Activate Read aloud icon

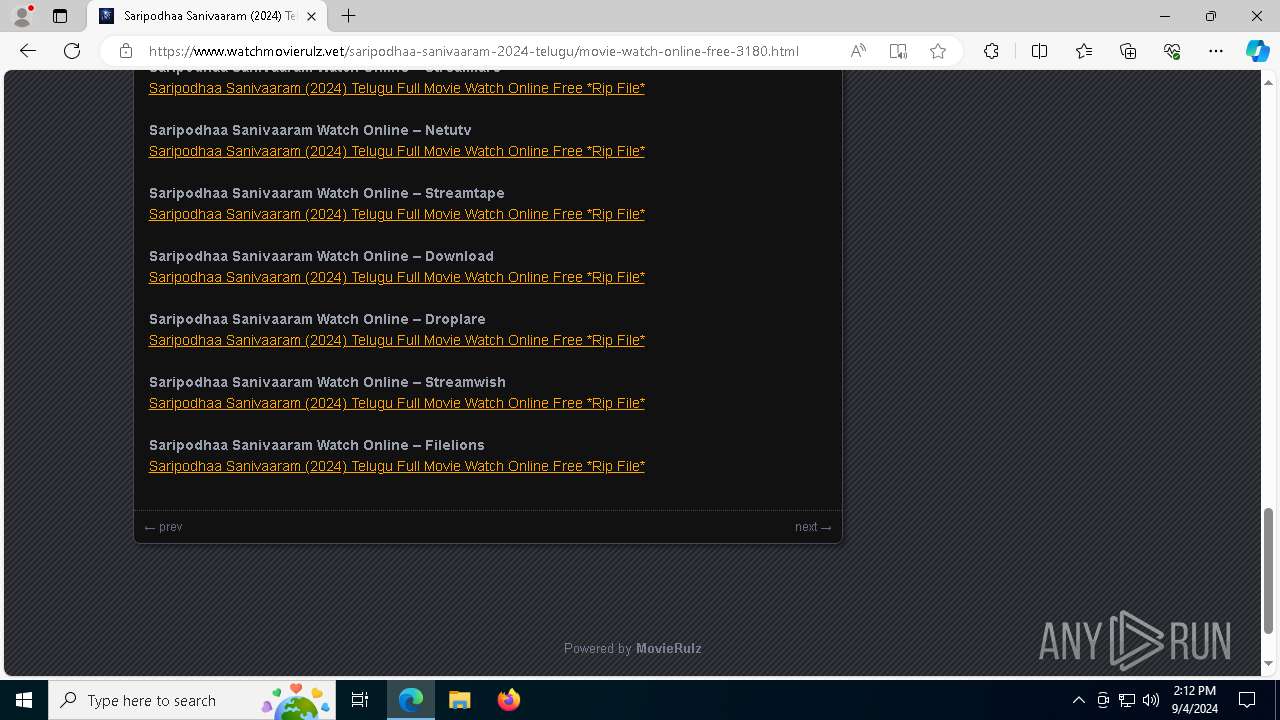point(858,51)
